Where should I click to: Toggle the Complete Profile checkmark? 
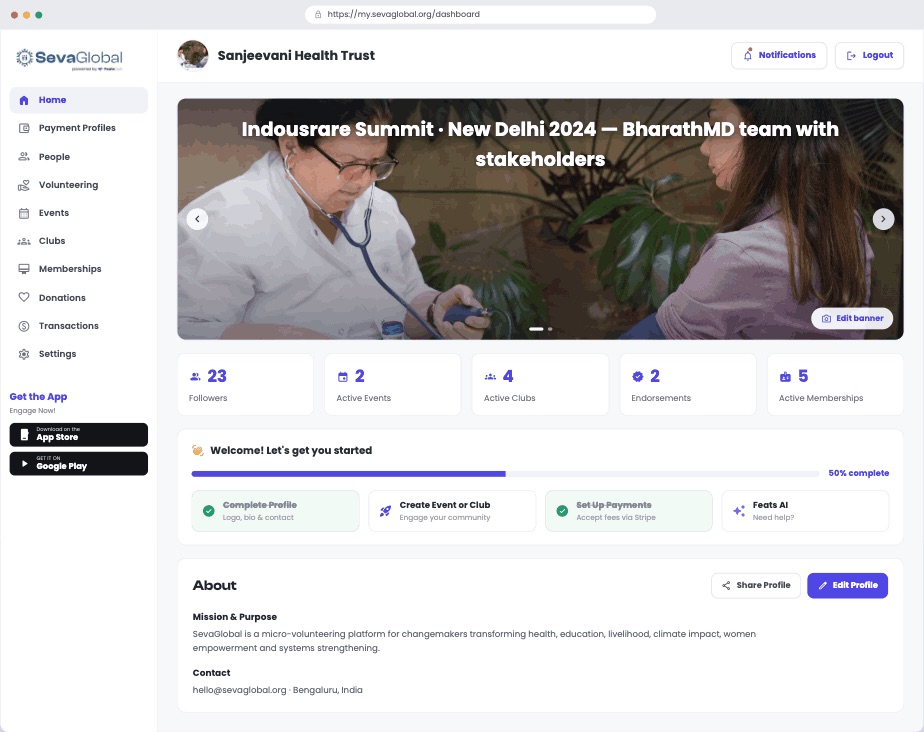coord(209,511)
